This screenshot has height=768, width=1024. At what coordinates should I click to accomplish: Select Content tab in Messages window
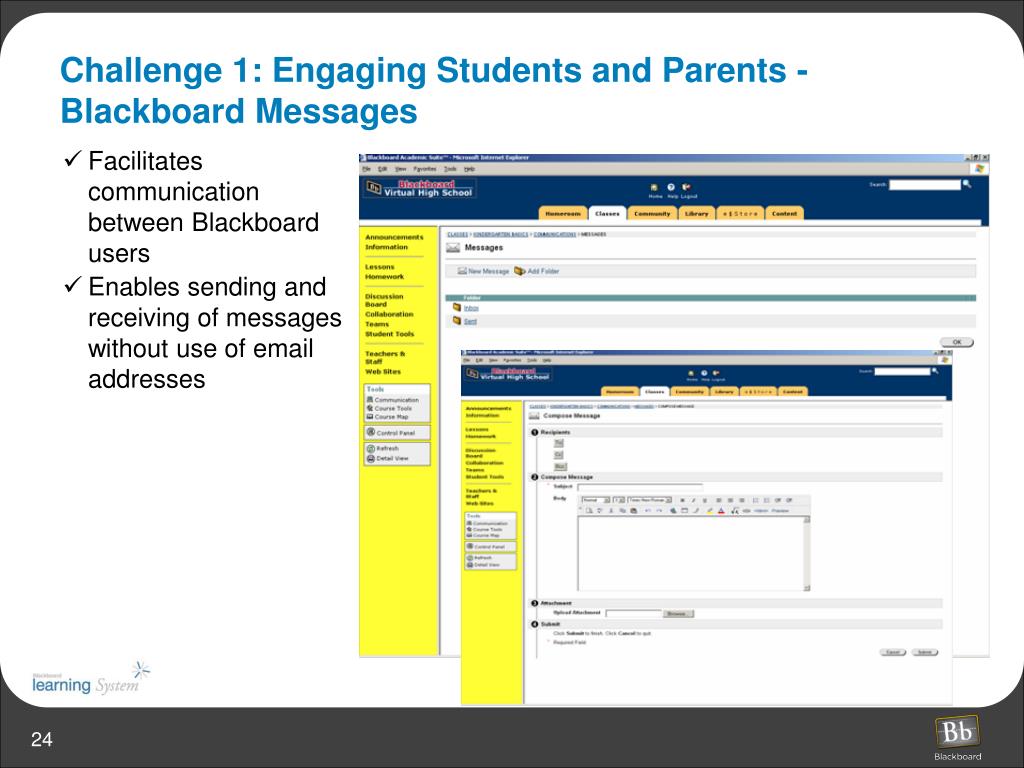tap(784, 214)
